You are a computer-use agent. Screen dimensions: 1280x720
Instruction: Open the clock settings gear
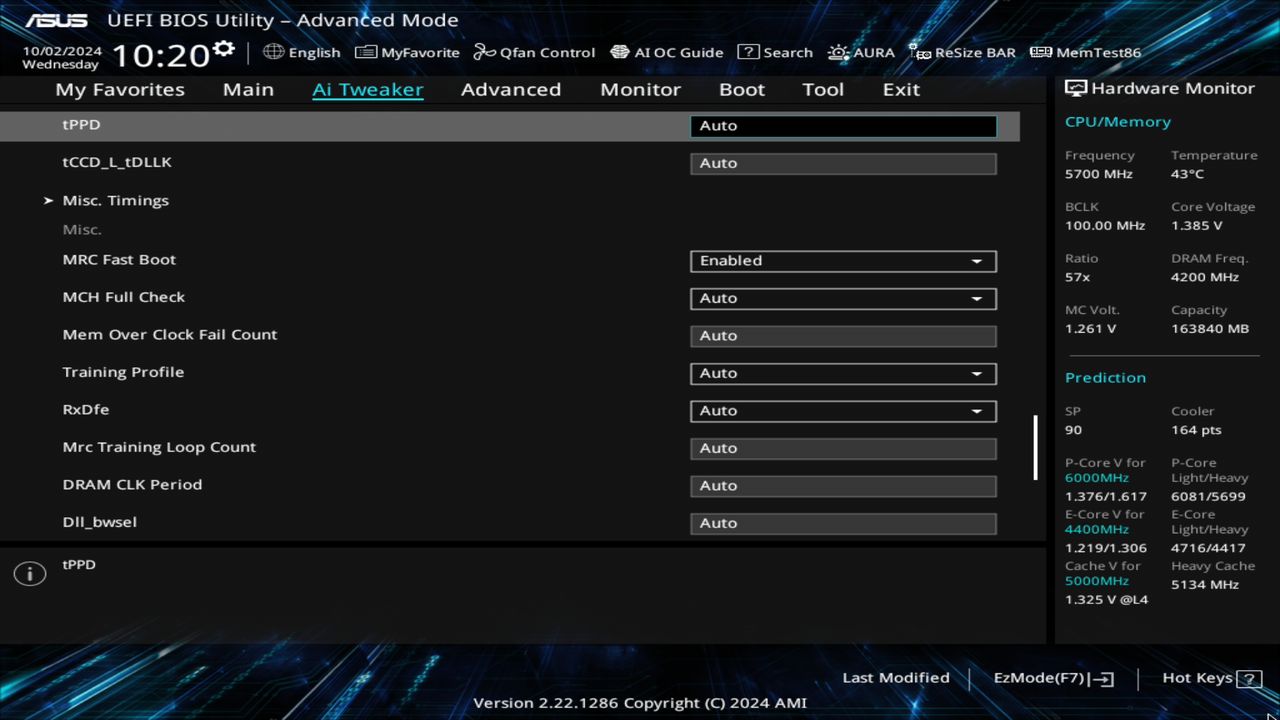[x=224, y=46]
